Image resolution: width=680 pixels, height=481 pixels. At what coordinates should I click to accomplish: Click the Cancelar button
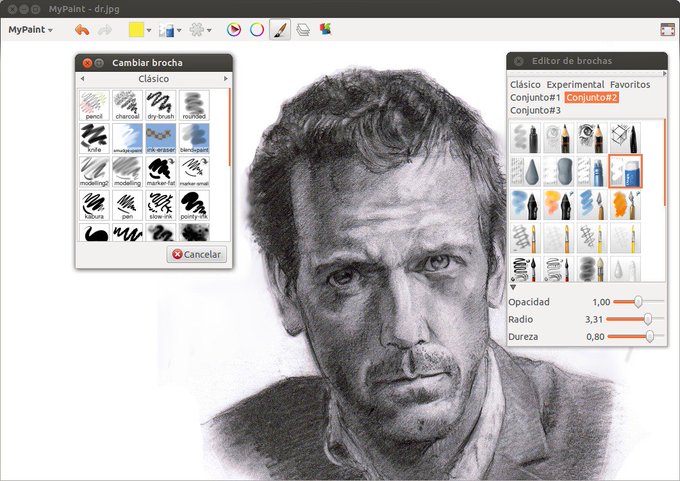196,254
